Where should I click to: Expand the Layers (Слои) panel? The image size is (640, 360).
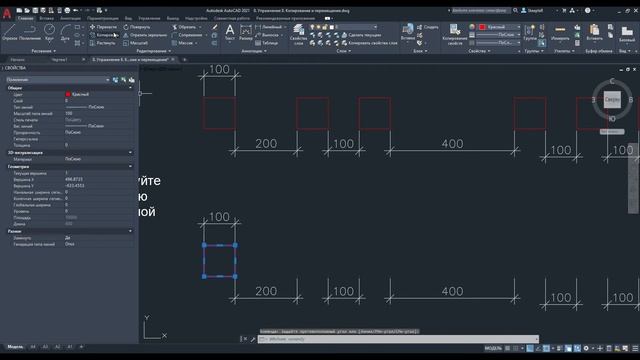click(x=344, y=51)
